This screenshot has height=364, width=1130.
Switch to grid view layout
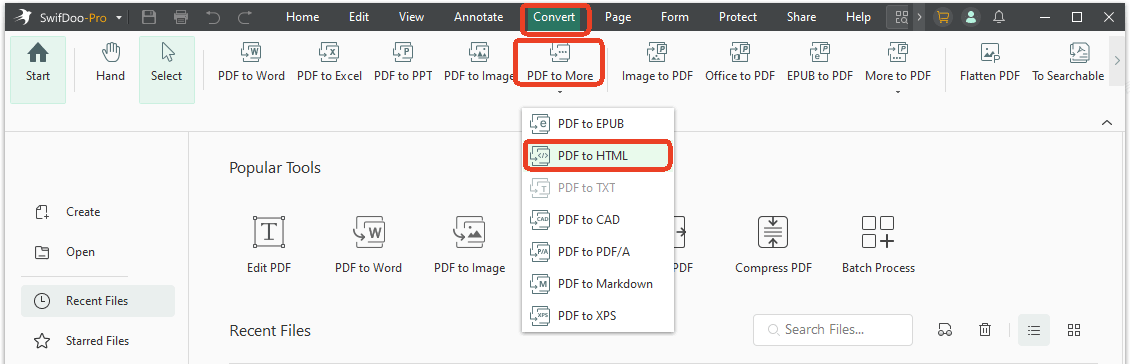coord(1074,330)
